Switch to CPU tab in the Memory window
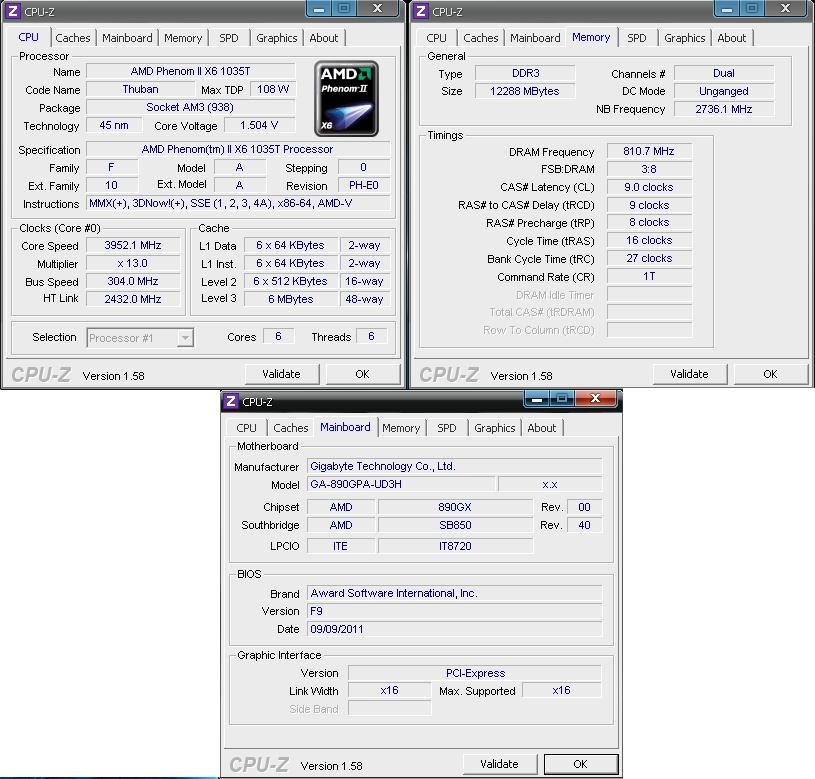 [436, 38]
